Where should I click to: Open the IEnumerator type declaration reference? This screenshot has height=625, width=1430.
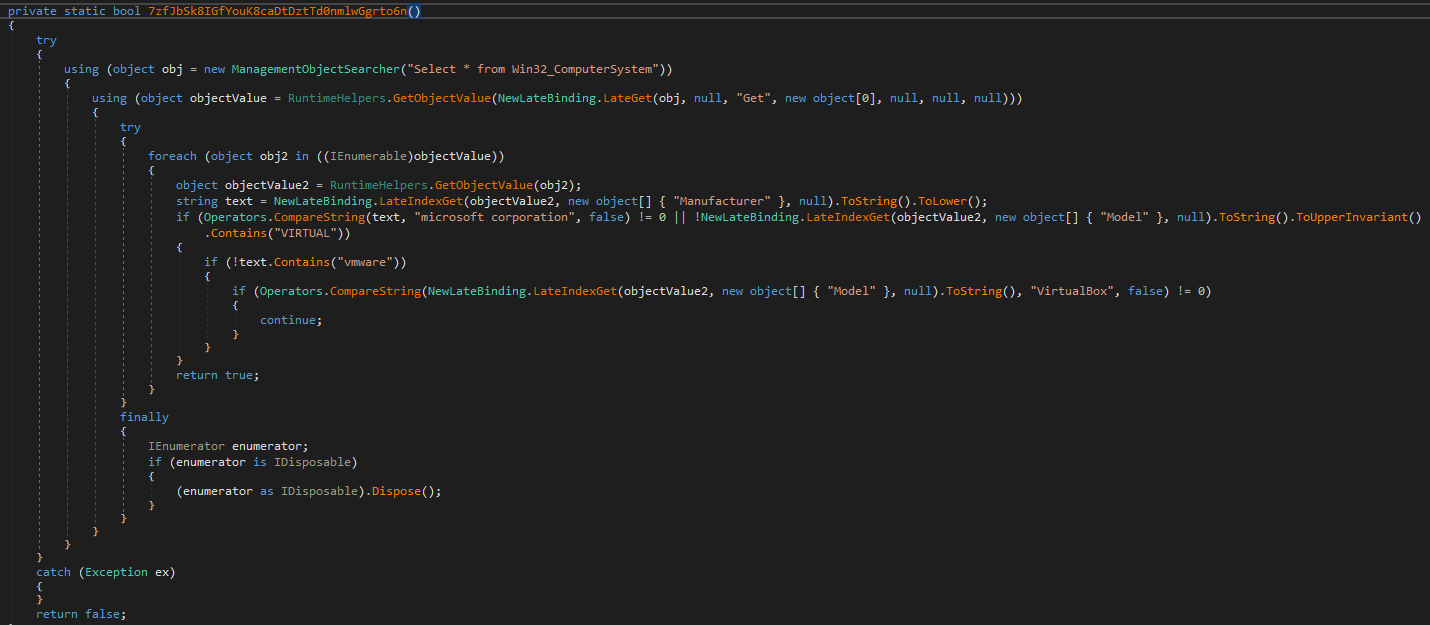tap(187, 446)
